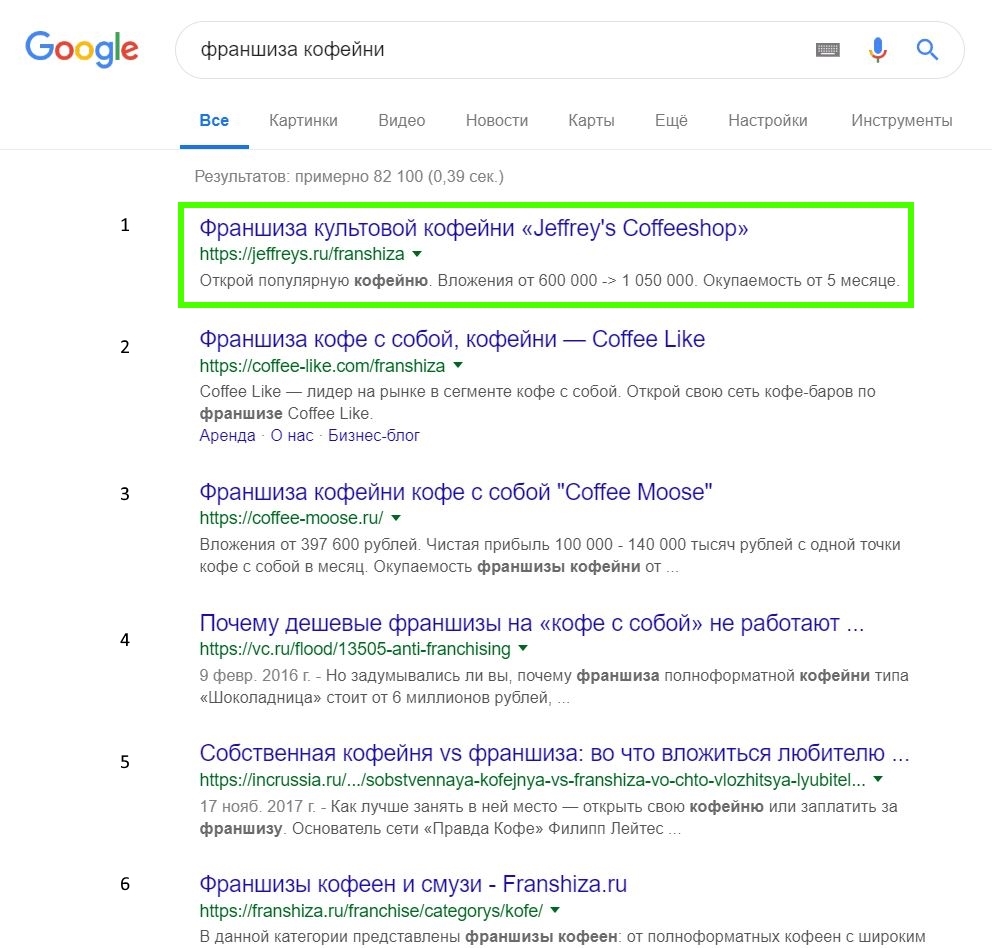Expand the 'Ещё' menu

click(671, 120)
